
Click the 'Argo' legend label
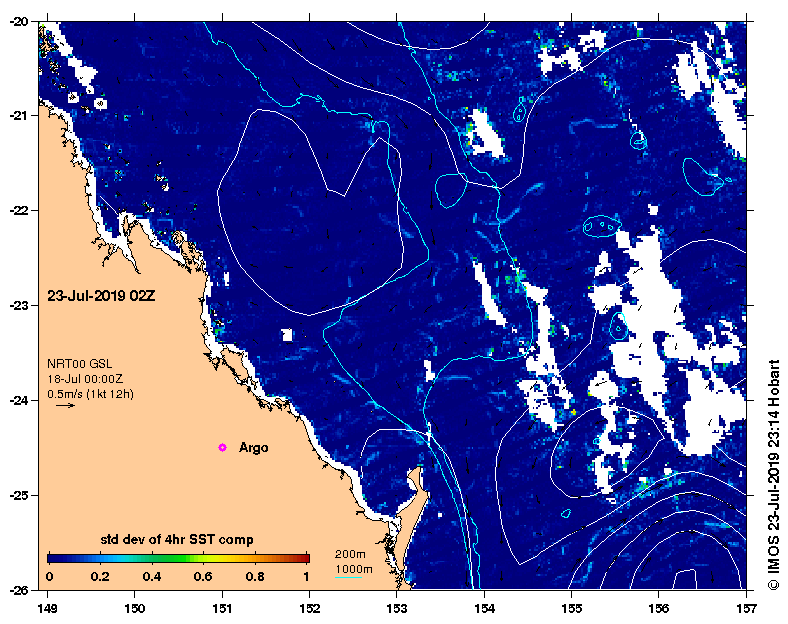pyautogui.click(x=253, y=447)
